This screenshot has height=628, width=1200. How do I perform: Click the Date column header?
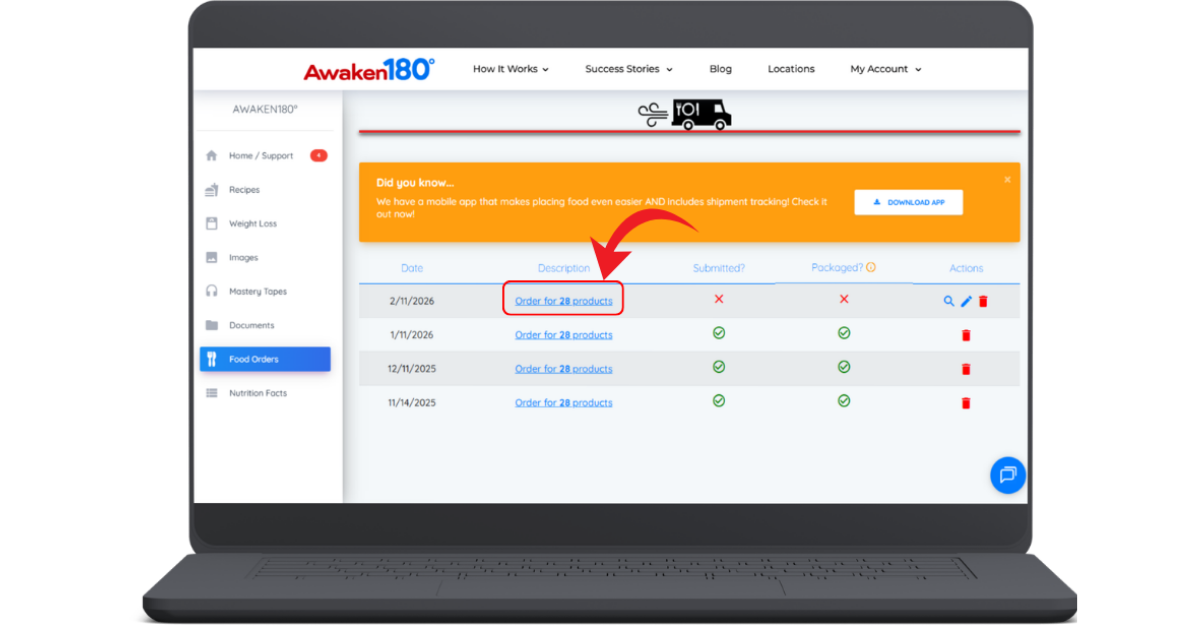point(412,268)
